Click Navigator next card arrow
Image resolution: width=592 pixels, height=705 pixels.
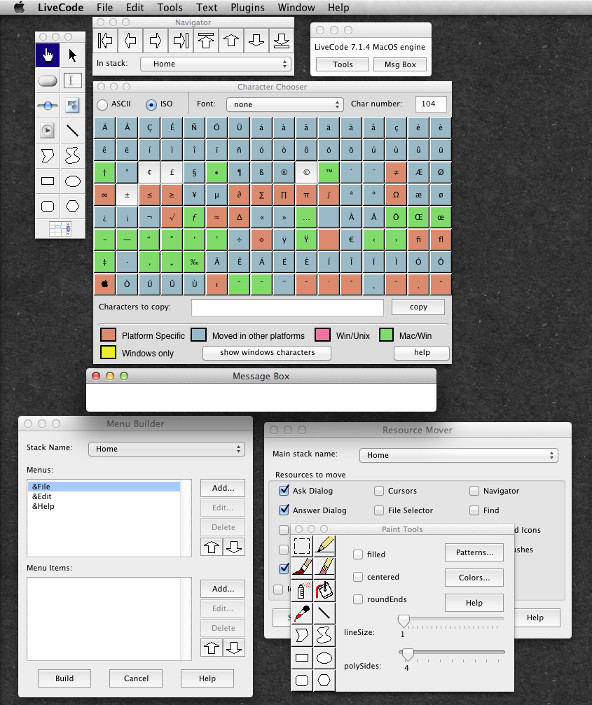[156, 40]
